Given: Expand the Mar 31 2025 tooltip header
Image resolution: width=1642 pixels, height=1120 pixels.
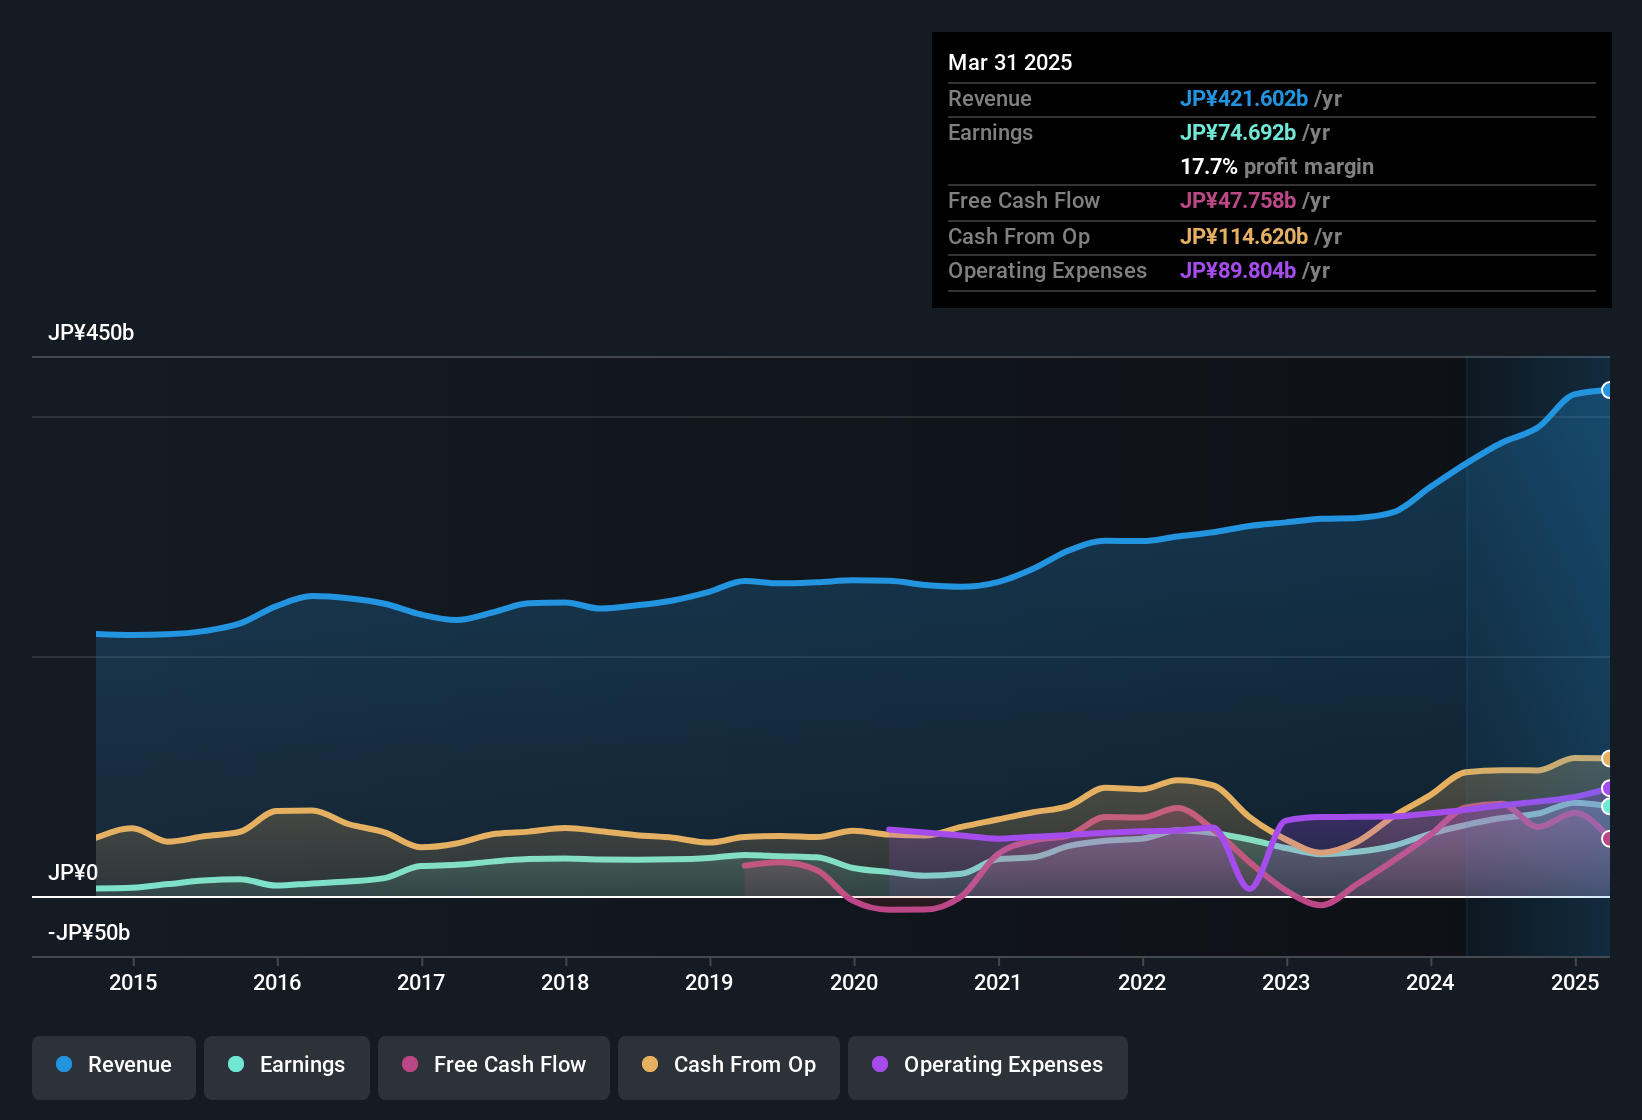Looking at the screenshot, I should 1010,62.
